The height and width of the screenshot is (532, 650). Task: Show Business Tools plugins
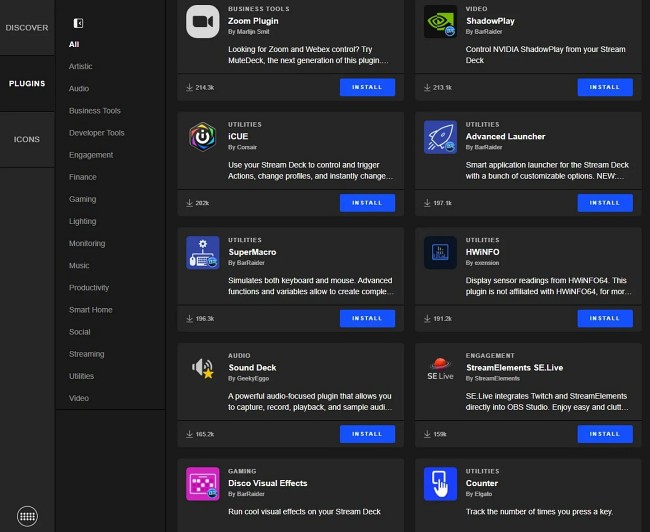(x=95, y=111)
